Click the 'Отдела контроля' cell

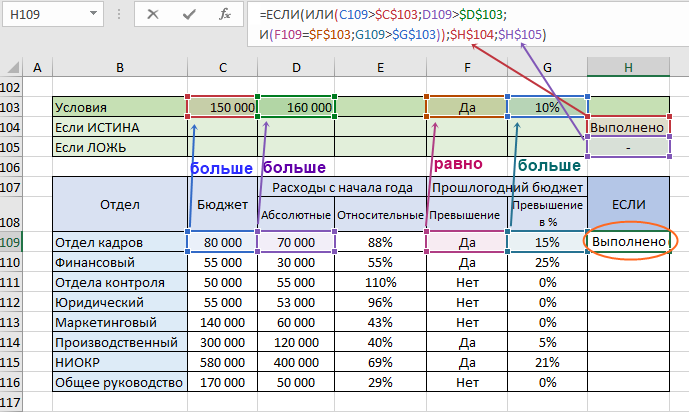tap(120, 282)
